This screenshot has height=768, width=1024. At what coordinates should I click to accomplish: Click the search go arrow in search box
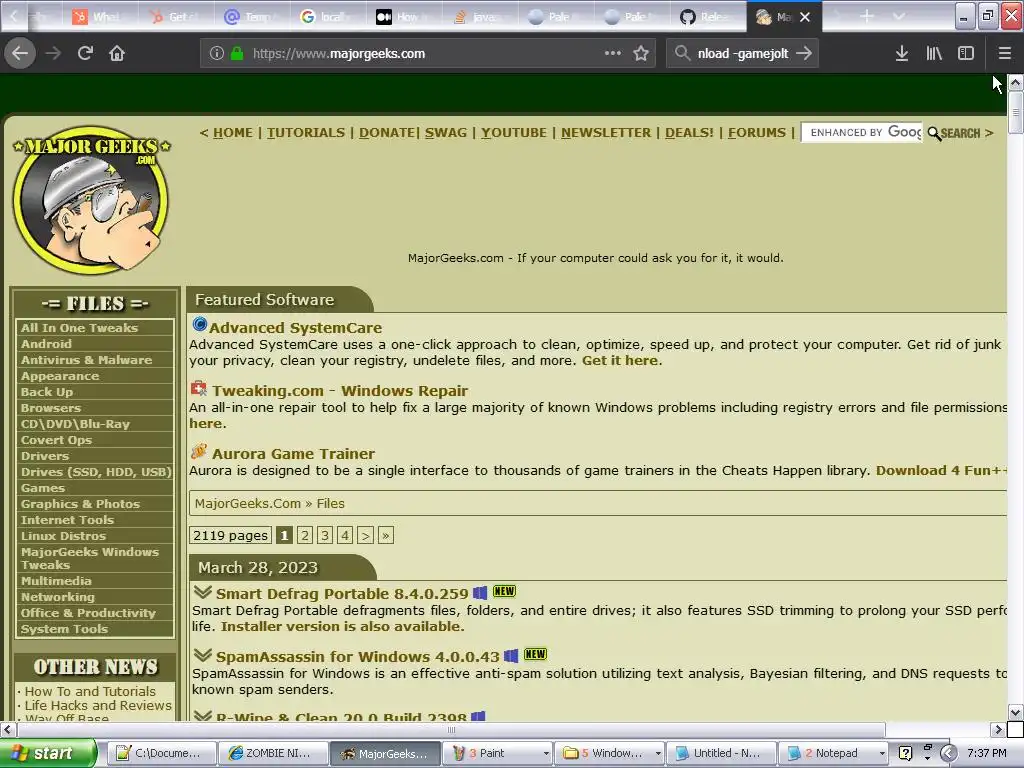click(804, 53)
